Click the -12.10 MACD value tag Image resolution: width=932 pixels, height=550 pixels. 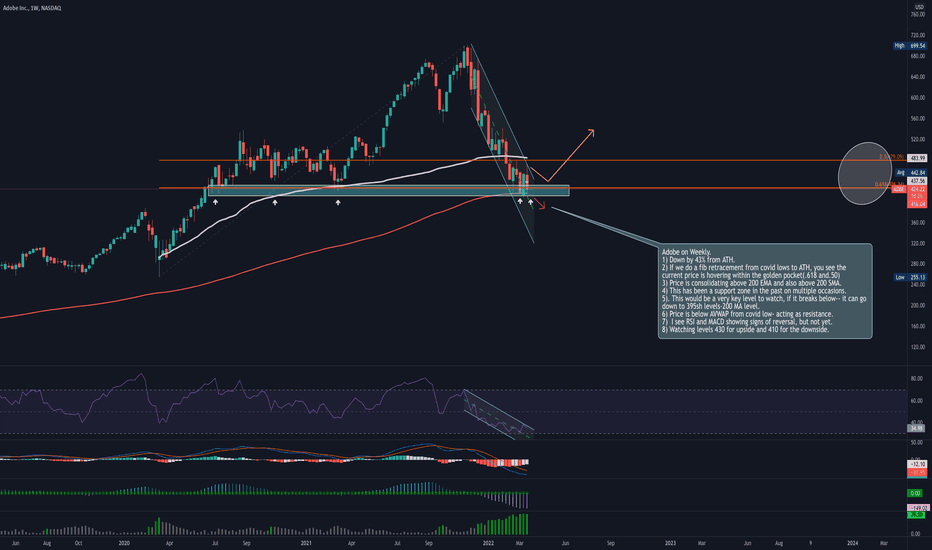(917, 464)
